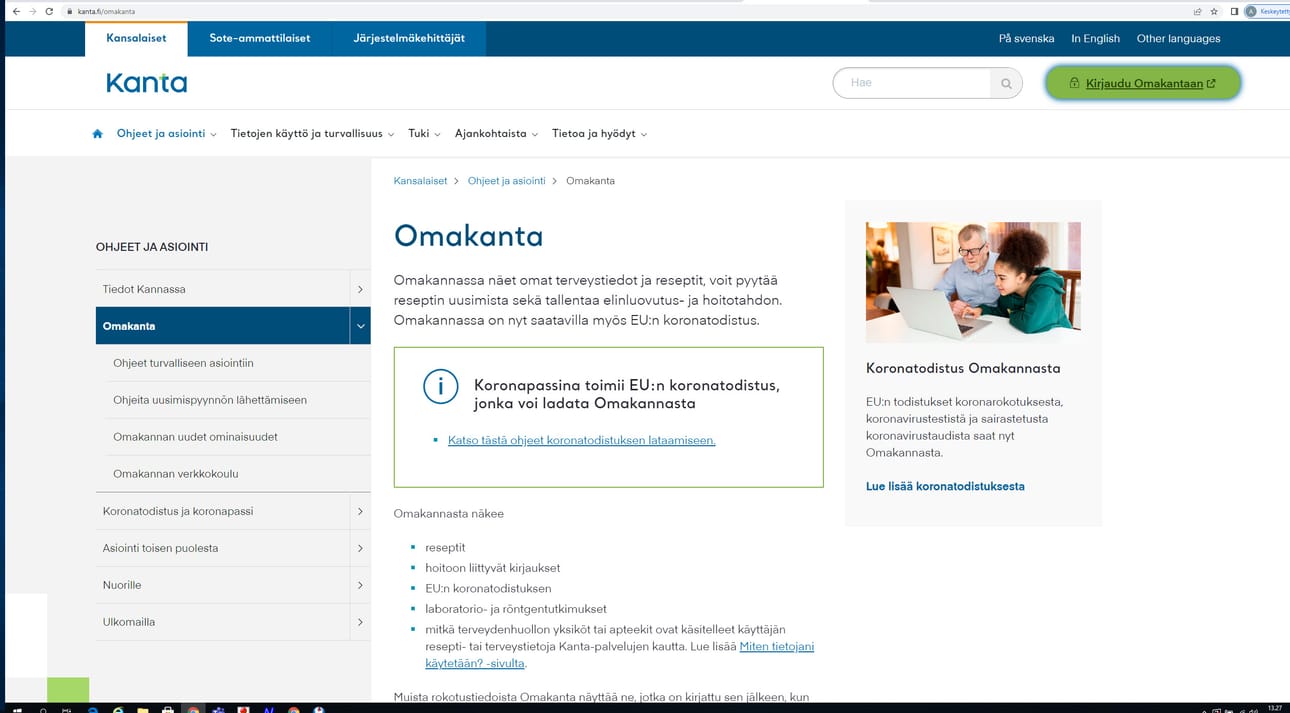Click the Lue lisää koronatodistuksesta link
Screen dimensions: 1290x713
[x=945, y=486]
